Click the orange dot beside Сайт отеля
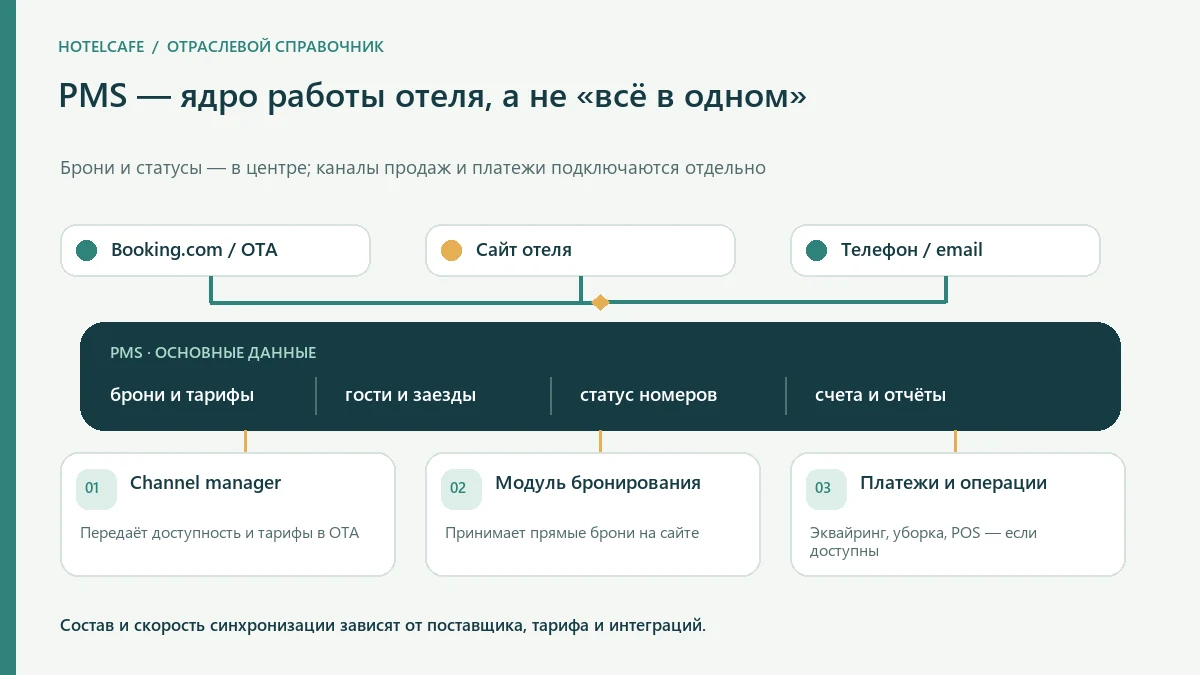The width and height of the screenshot is (1200, 675). (x=452, y=250)
